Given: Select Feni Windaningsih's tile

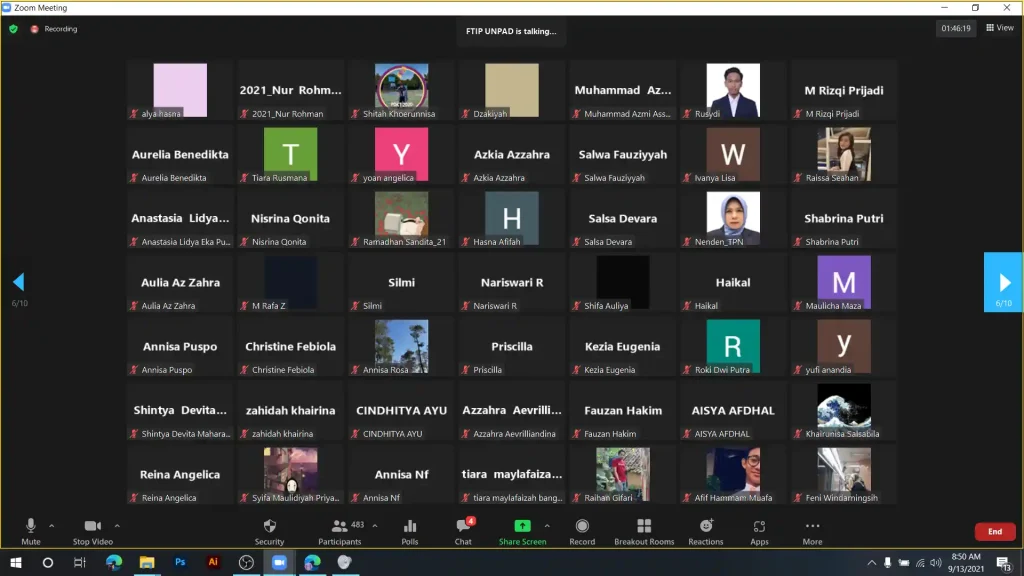Looking at the screenshot, I should tap(844, 474).
